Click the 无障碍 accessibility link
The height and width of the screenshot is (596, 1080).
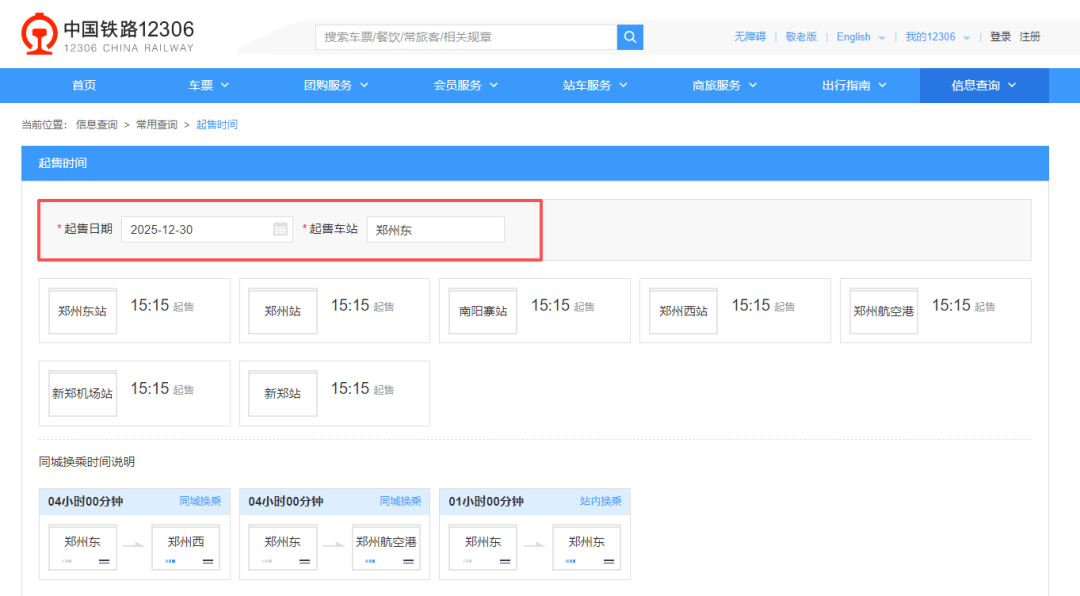pos(749,37)
